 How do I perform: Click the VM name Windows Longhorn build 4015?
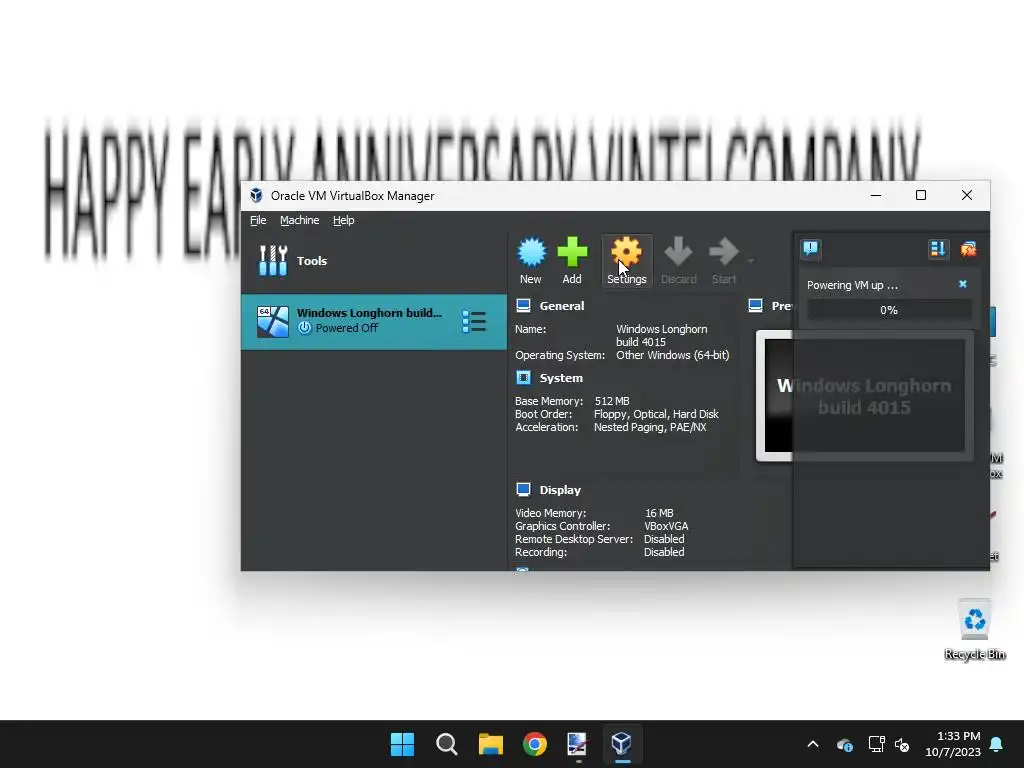(662, 336)
